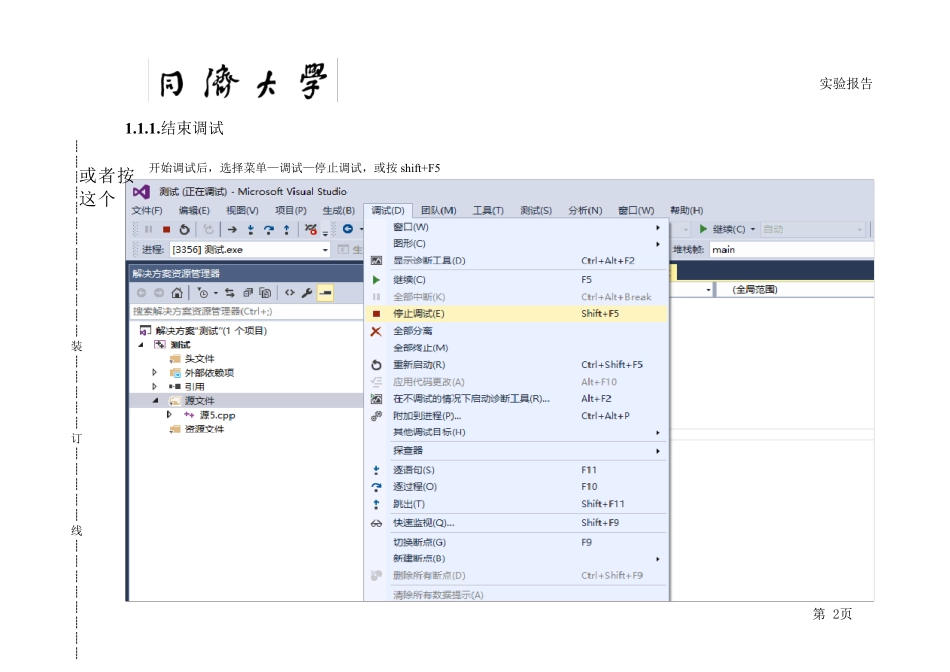Click the gears icon beside 附加到进程
Image resolution: width=950 pixels, height=672 pixels.
click(x=376, y=416)
